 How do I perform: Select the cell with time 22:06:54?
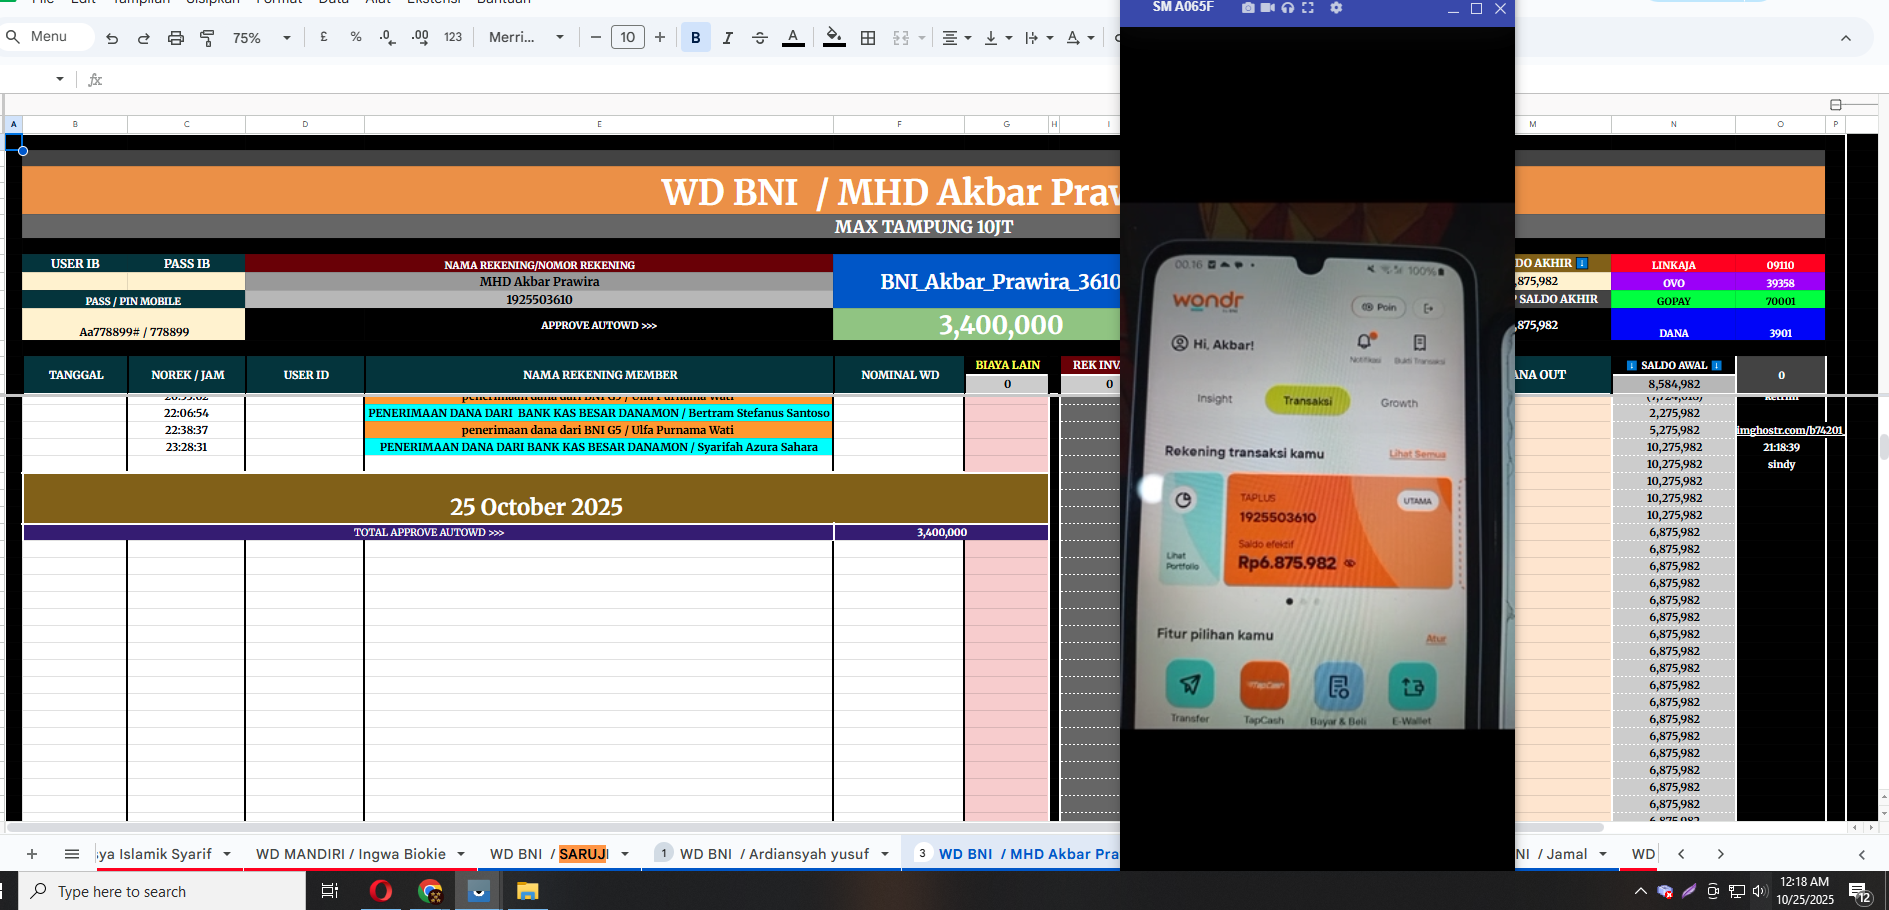(187, 413)
